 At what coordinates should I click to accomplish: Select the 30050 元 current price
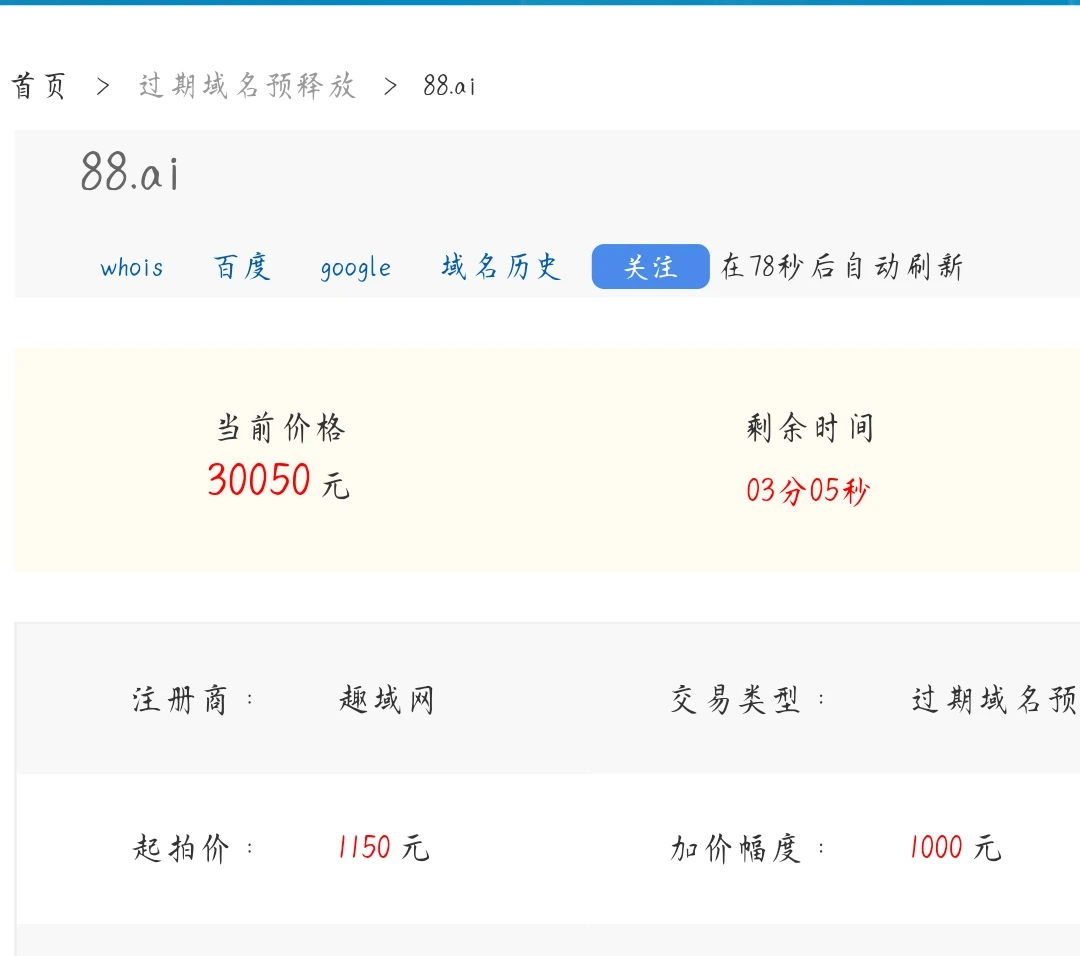coord(278,481)
